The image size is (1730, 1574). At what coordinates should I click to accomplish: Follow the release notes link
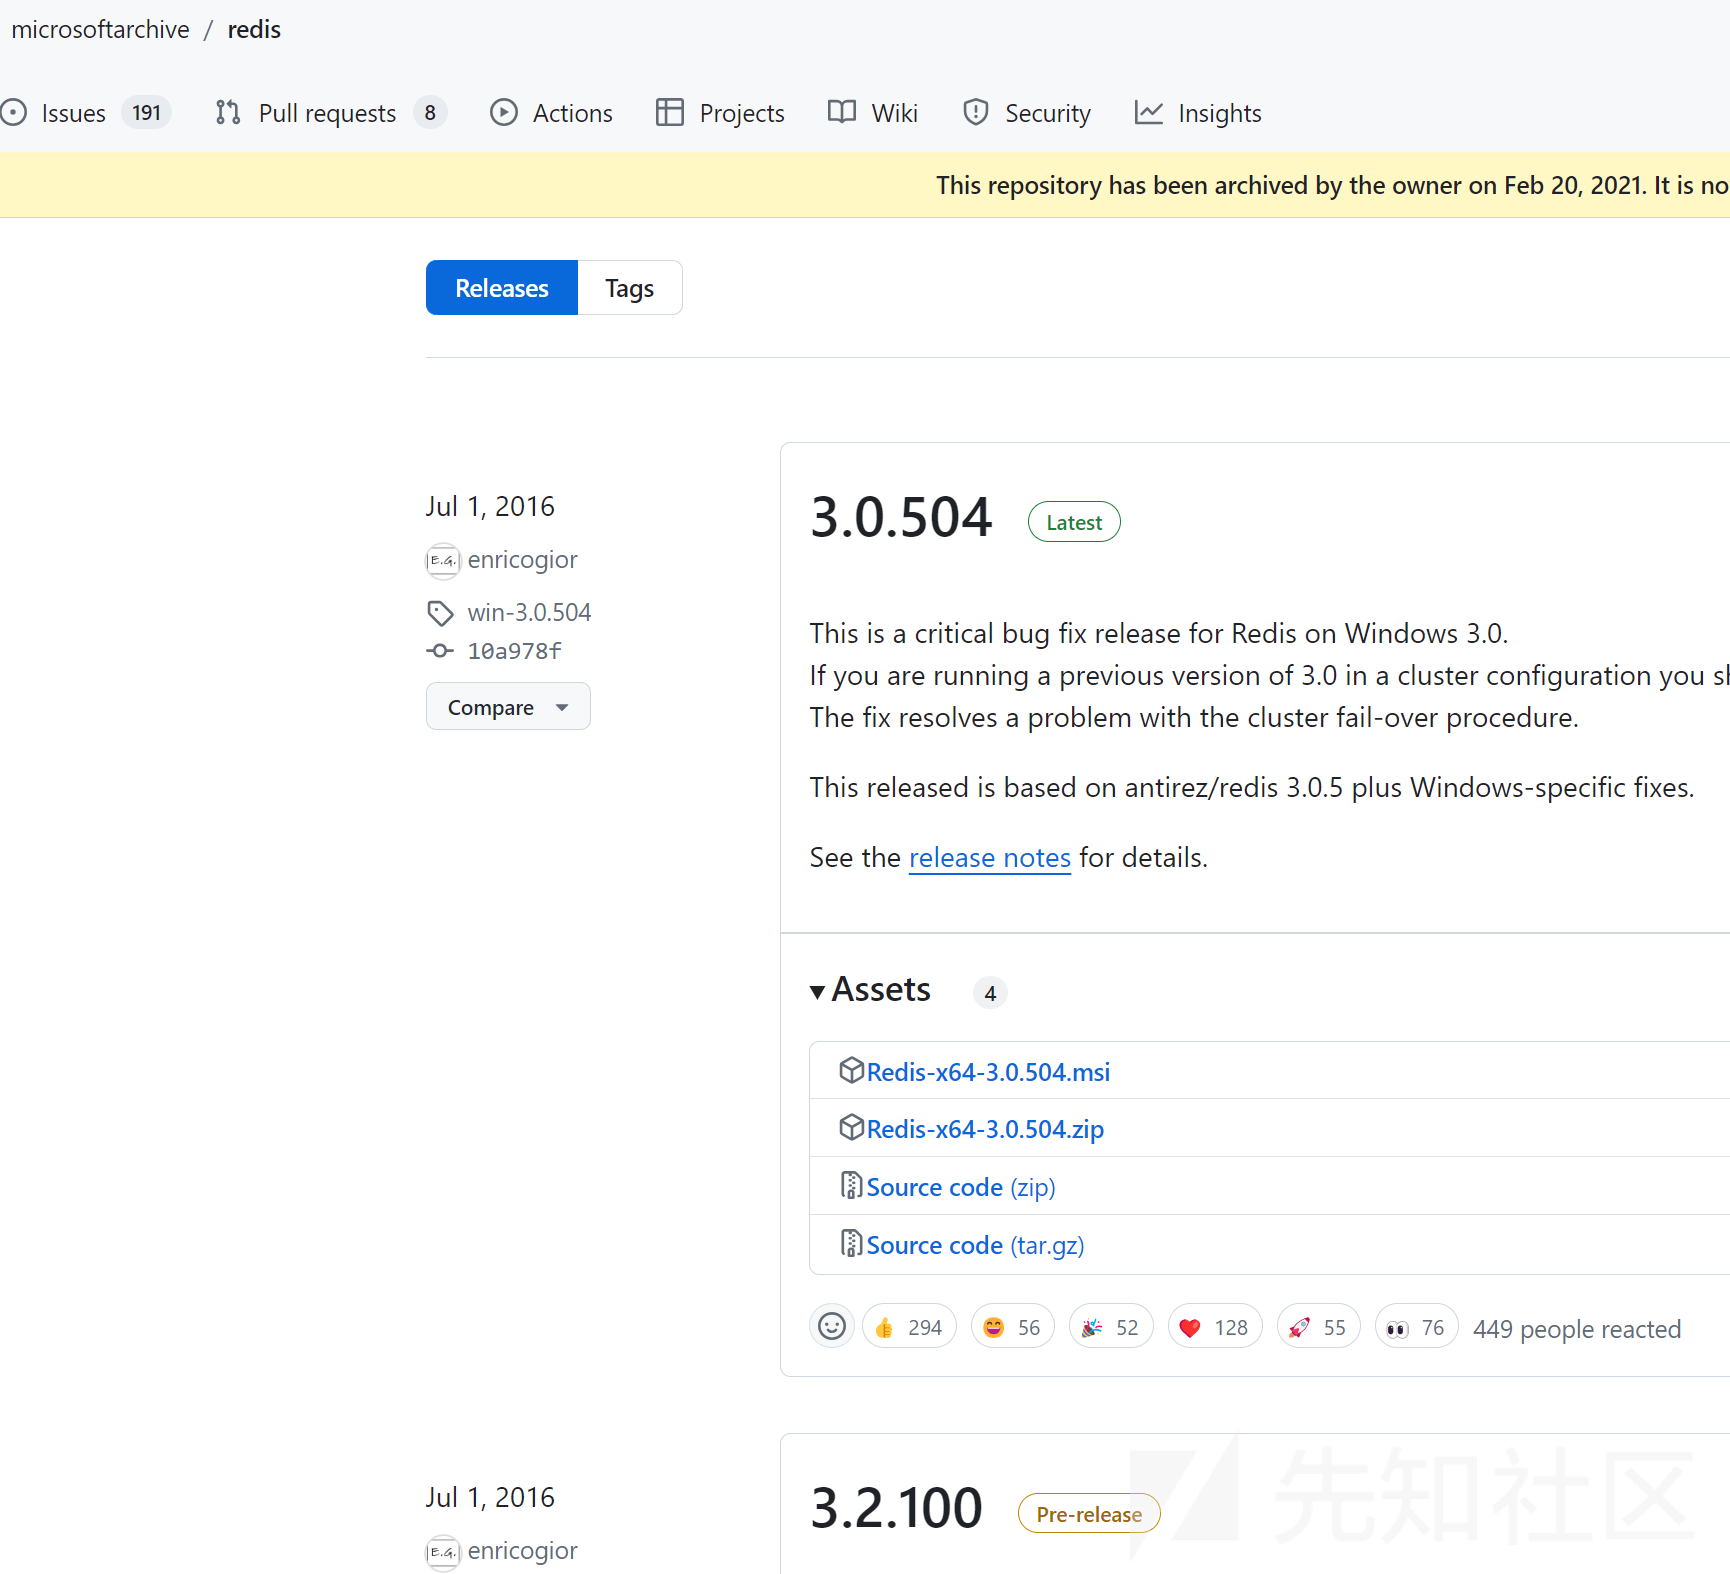pyautogui.click(x=990, y=857)
